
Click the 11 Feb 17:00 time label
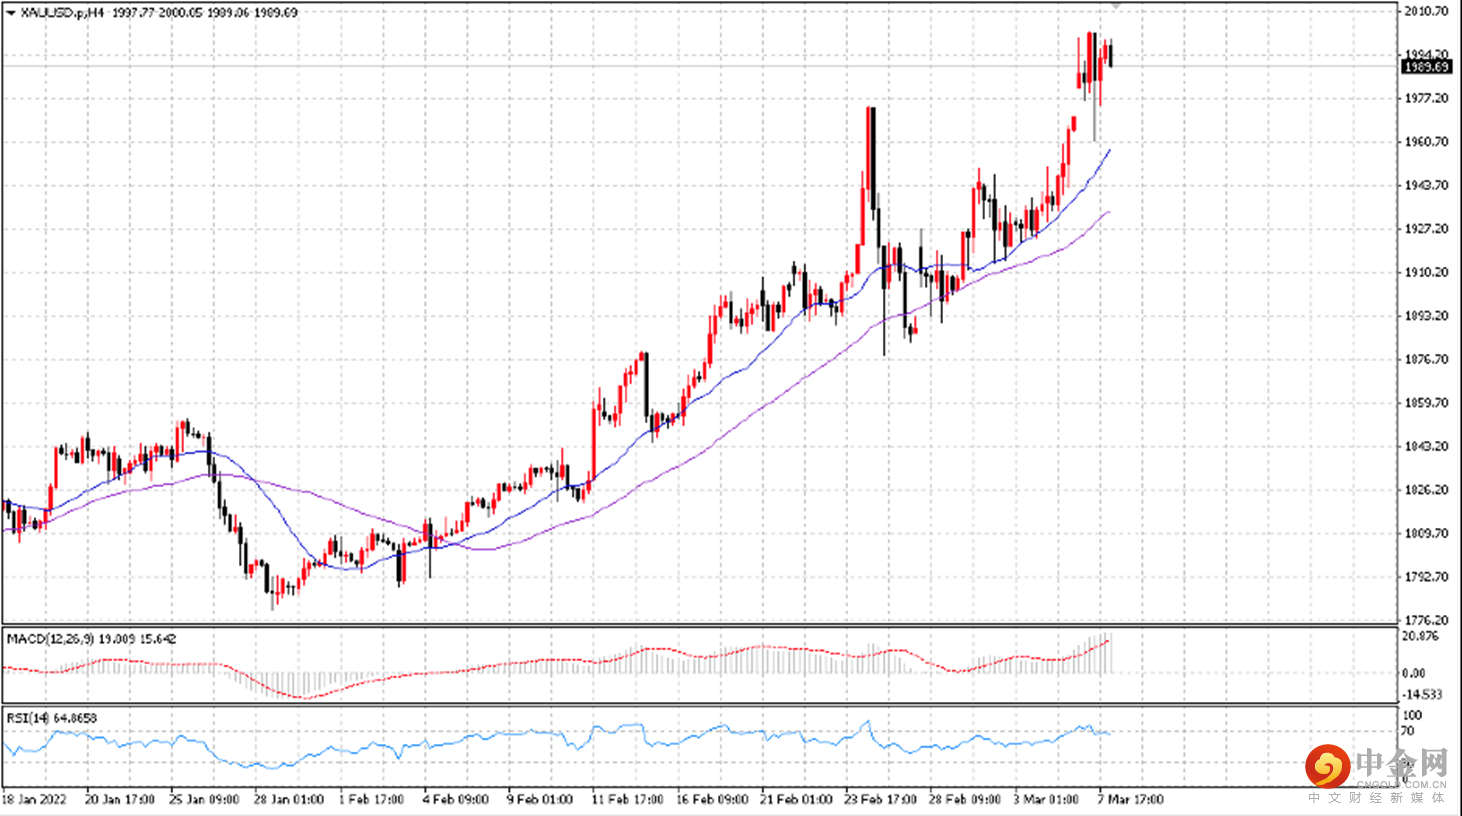pyautogui.click(x=628, y=800)
